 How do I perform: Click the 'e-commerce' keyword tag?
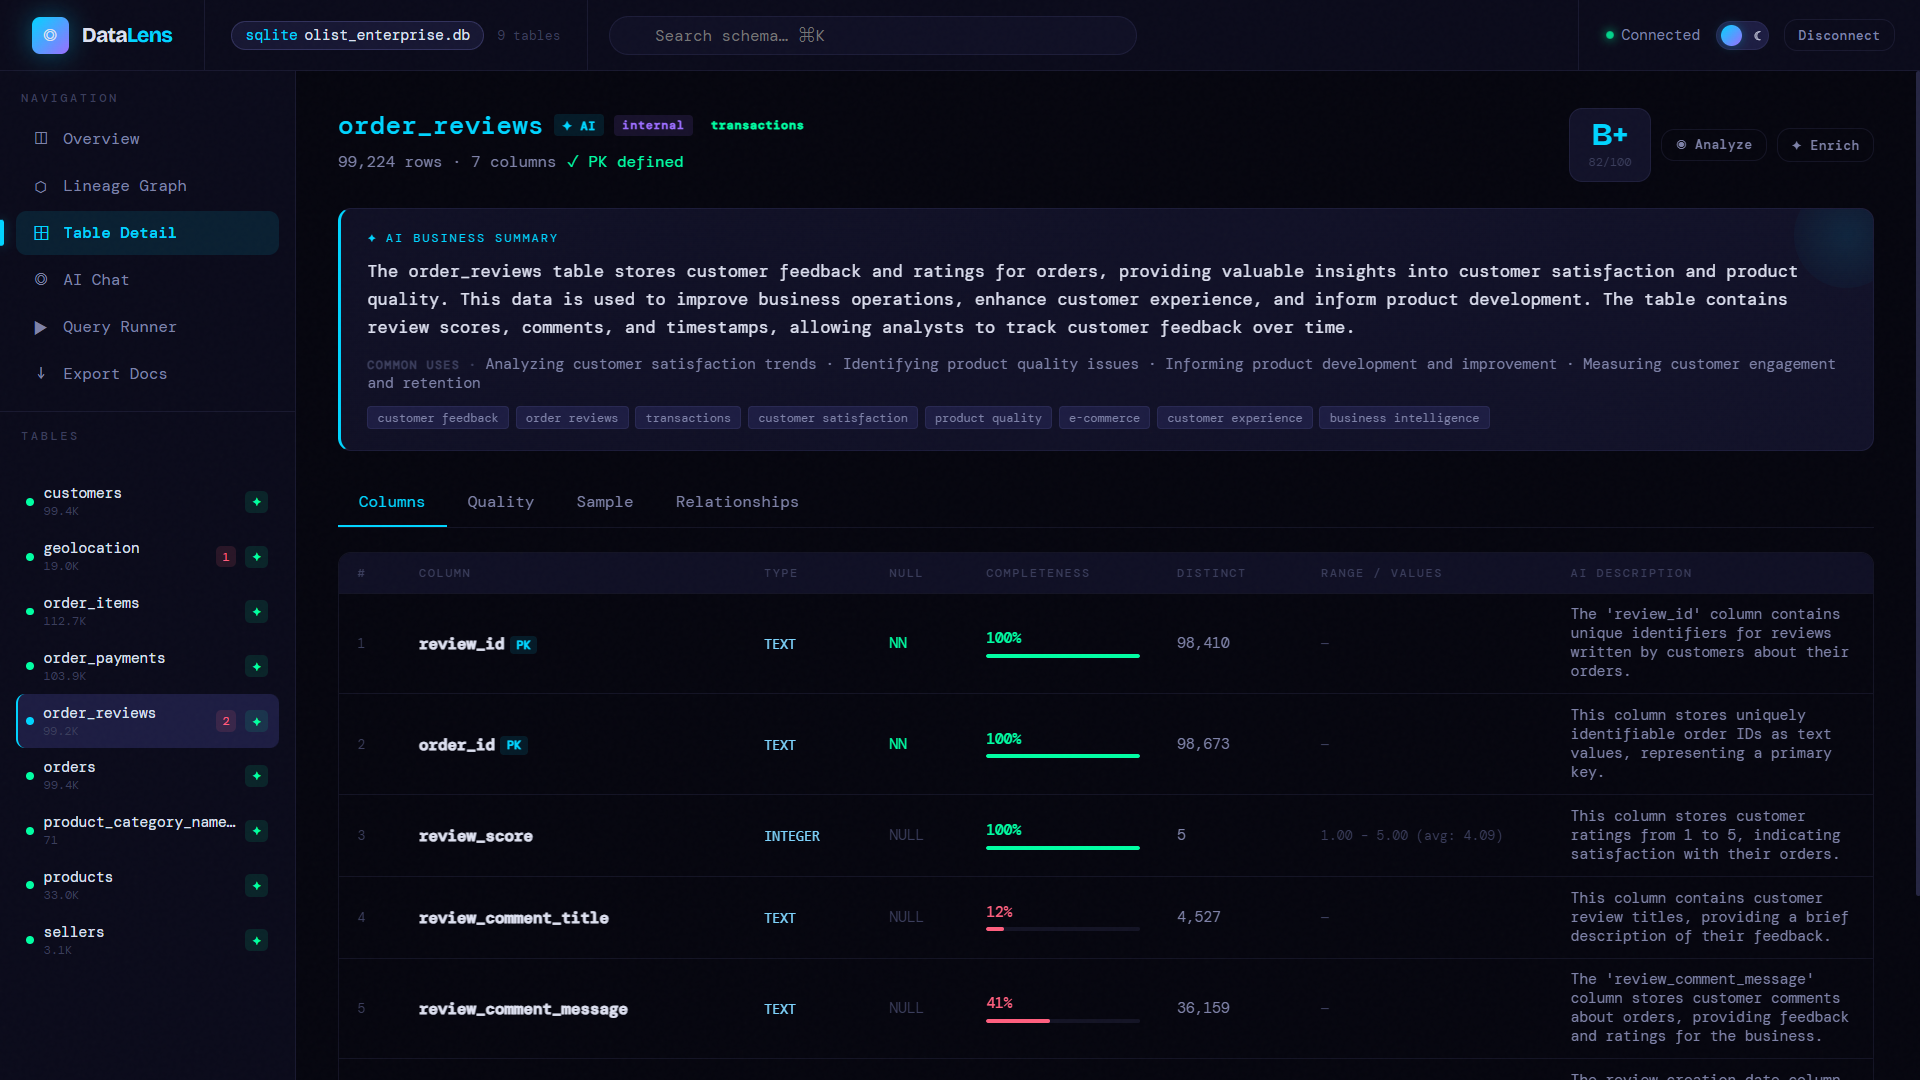pos(1104,418)
